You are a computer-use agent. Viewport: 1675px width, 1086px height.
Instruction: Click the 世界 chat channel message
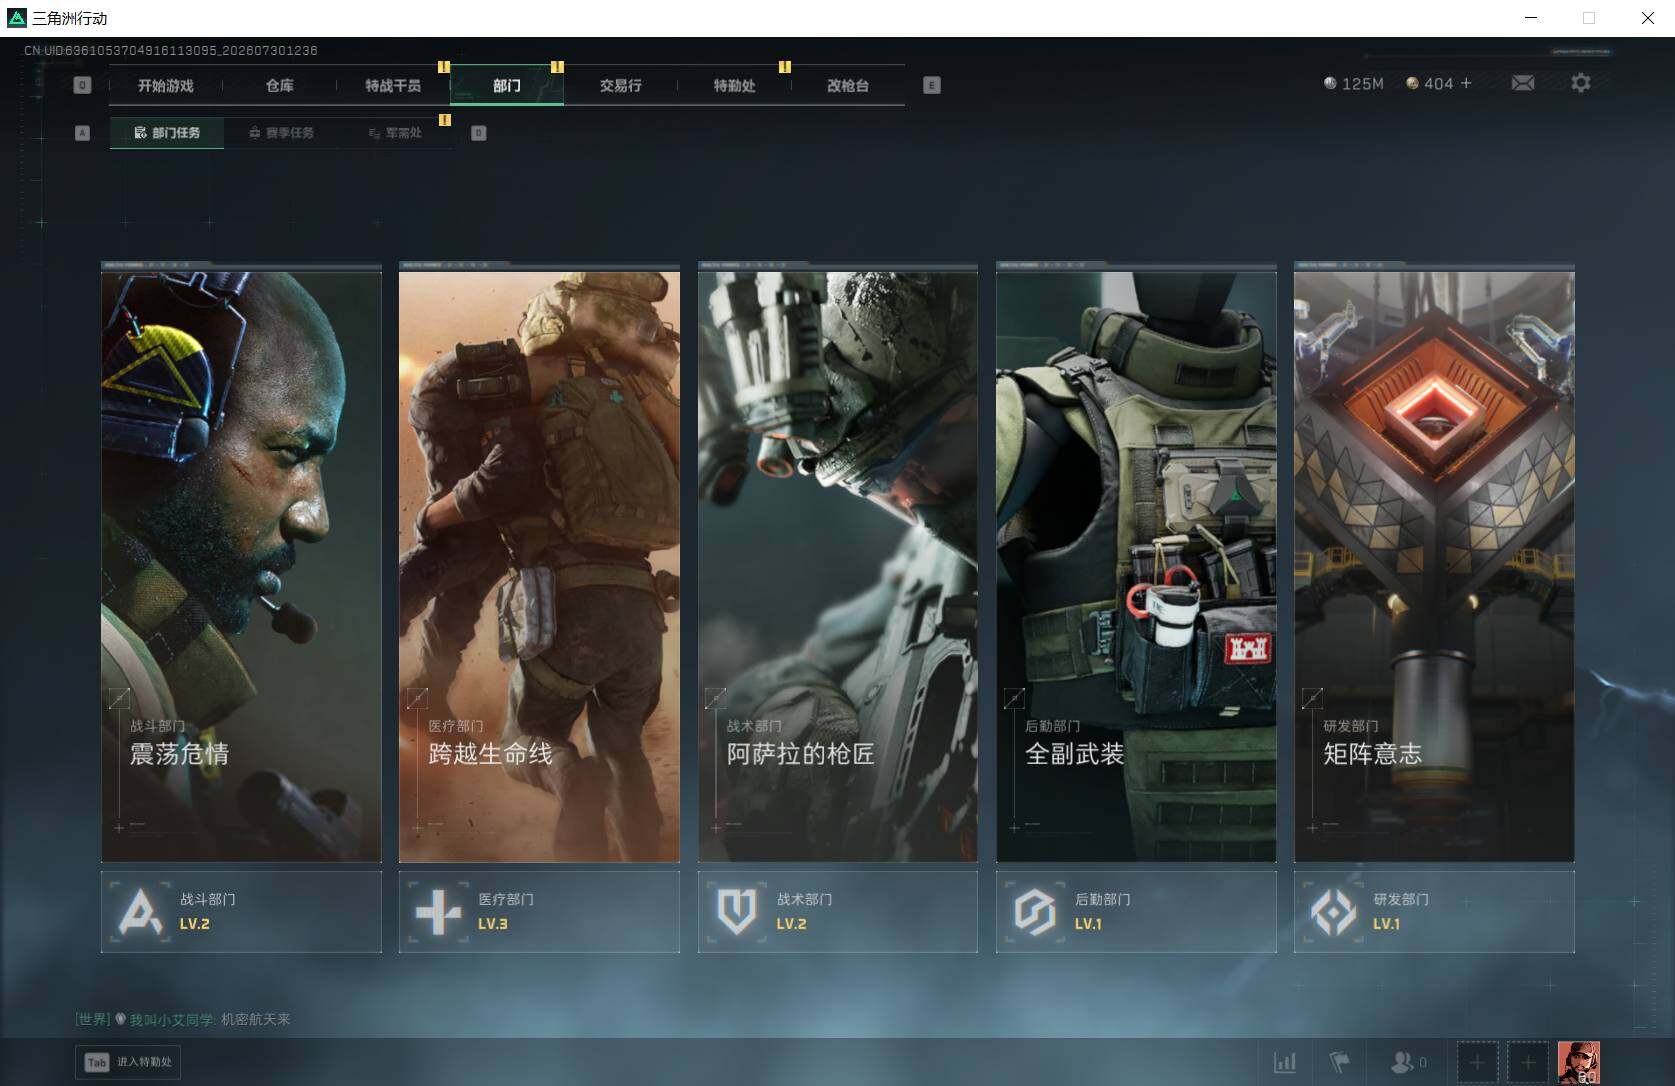pyautogui.click(x=183, y=1020)
